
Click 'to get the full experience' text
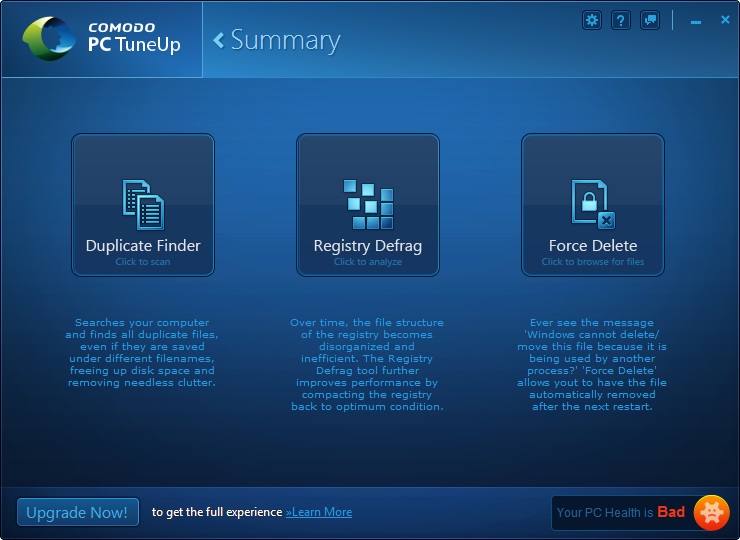coord(217,512)
